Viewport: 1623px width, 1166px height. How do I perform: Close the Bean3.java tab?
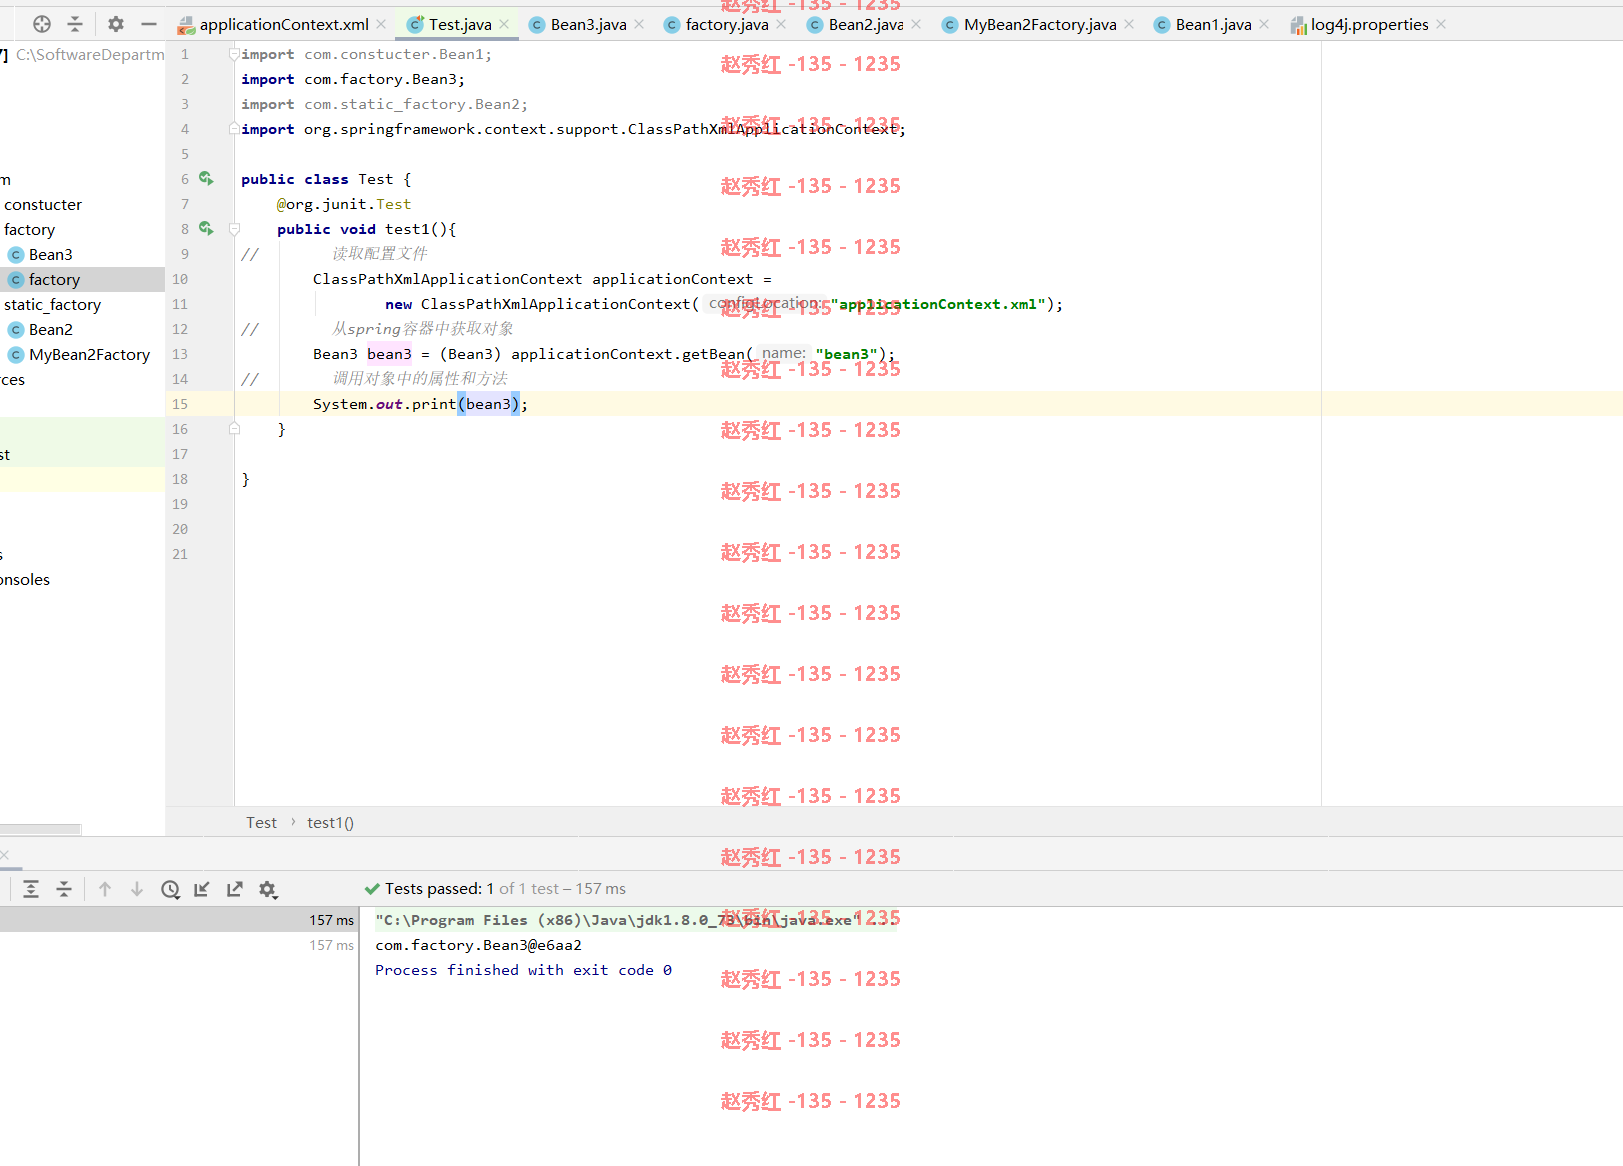pos(639,24)
